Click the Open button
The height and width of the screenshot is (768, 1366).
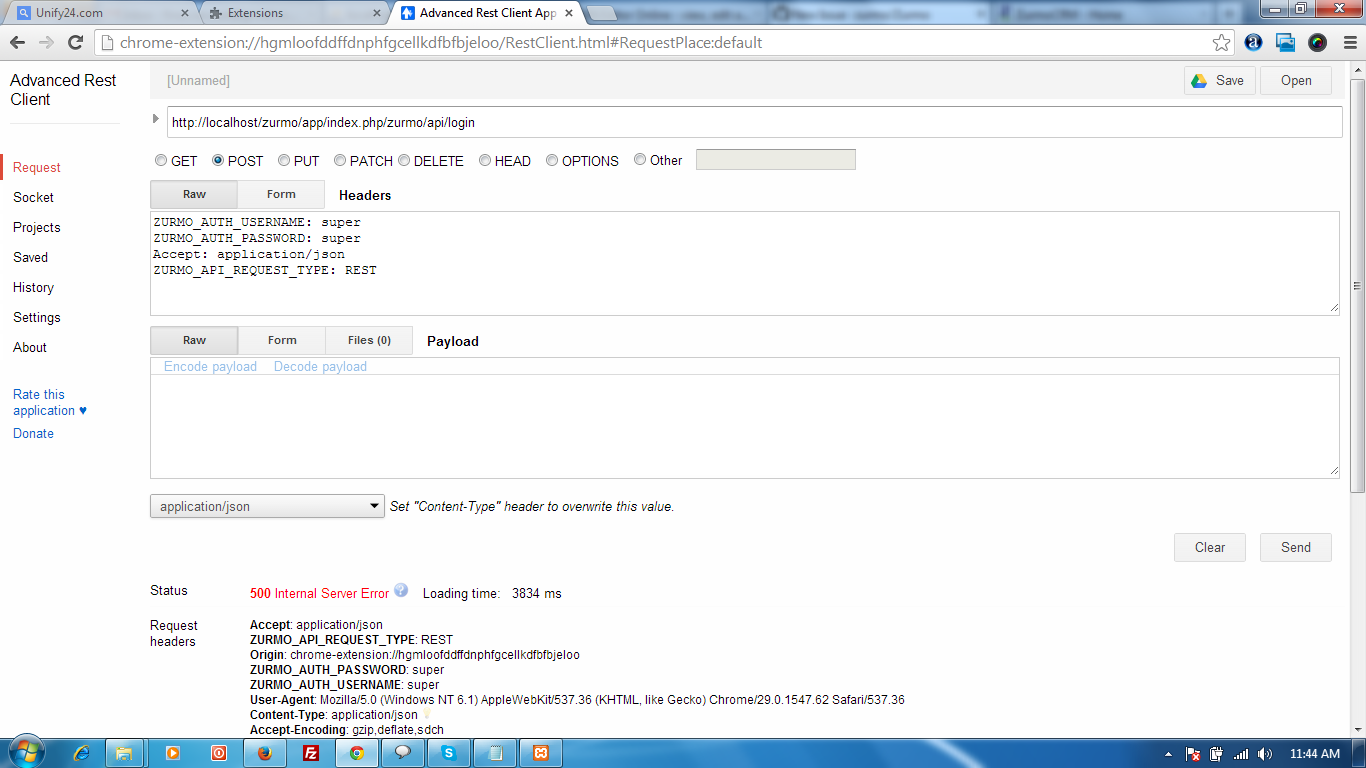(1296, 81)
